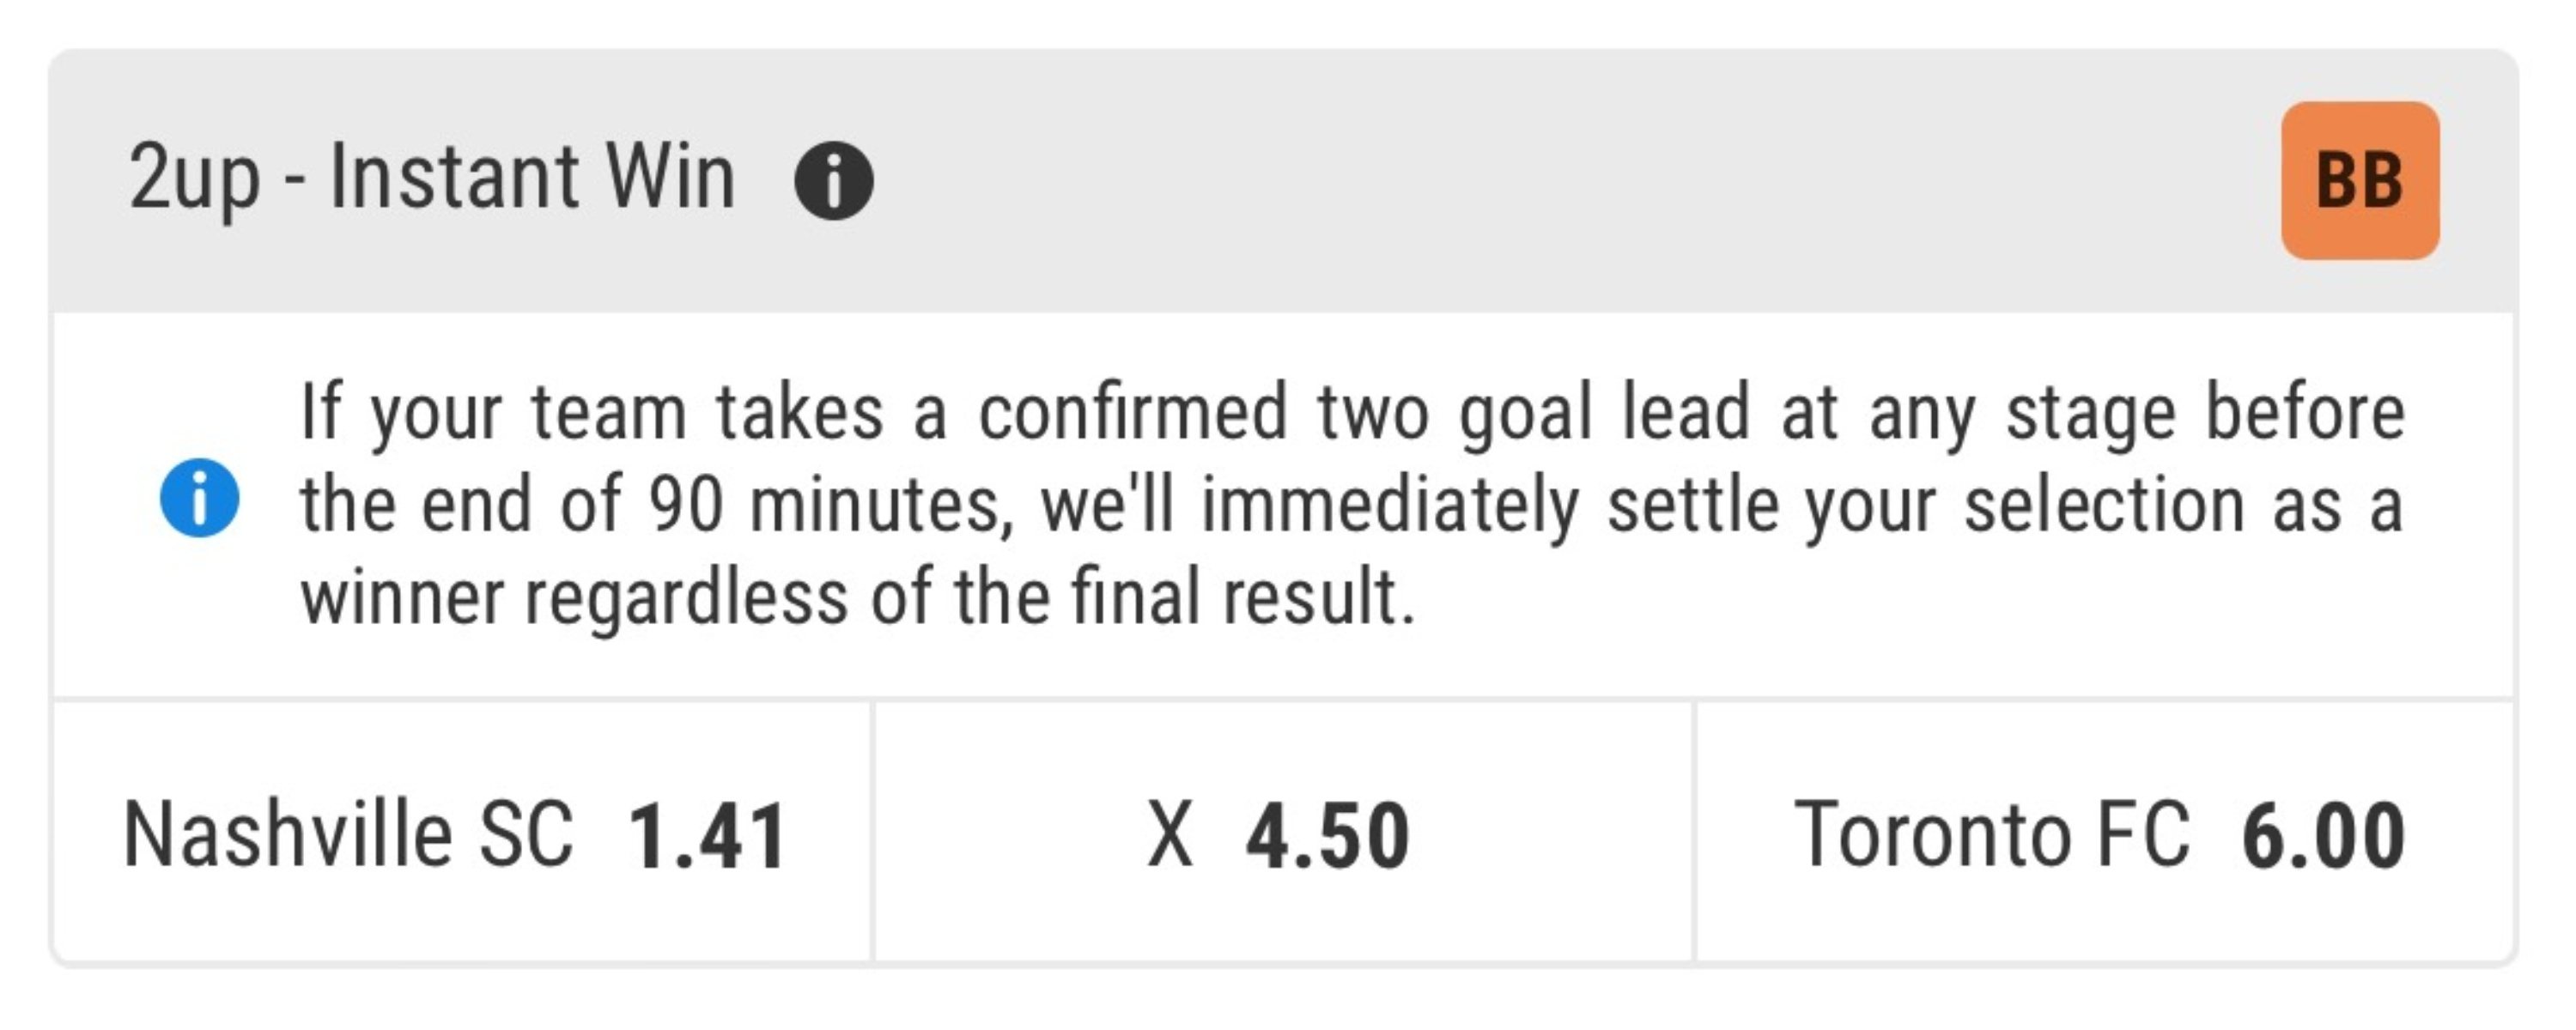The height and width of the screenshot is (1030, 2576).
Task: Toggle the Toronto FC 6.00 selection
Action: tap(2104, 833)
